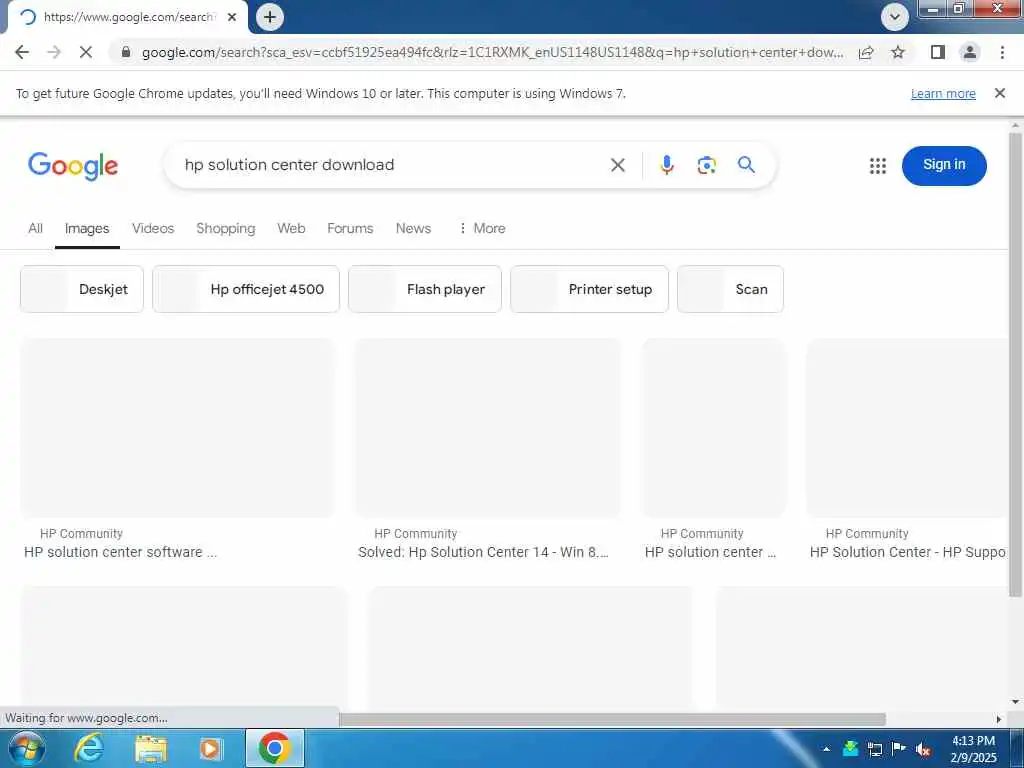Viewport: 1024px width, 768px height.
Task: Show hidden tray icons arrow
Action: click(826, 749)
